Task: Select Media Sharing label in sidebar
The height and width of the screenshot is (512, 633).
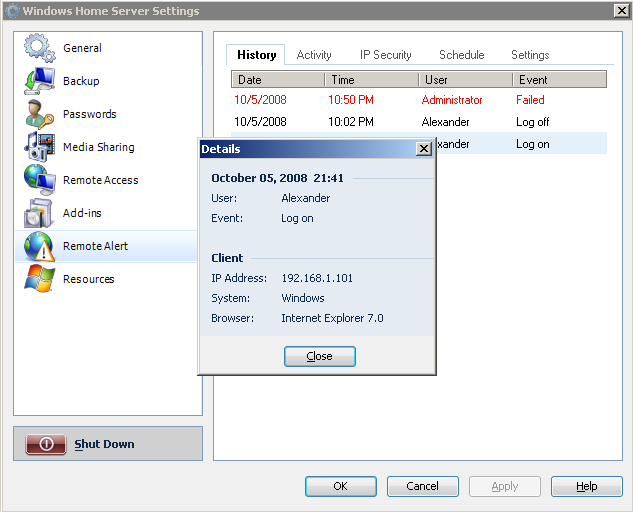Action: 99,147
